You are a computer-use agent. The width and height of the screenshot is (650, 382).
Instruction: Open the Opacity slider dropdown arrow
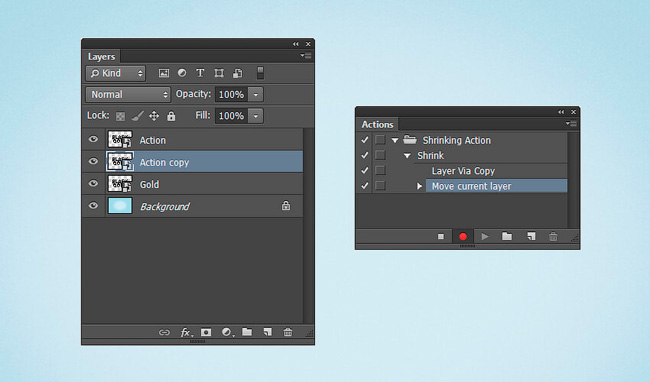256,94
